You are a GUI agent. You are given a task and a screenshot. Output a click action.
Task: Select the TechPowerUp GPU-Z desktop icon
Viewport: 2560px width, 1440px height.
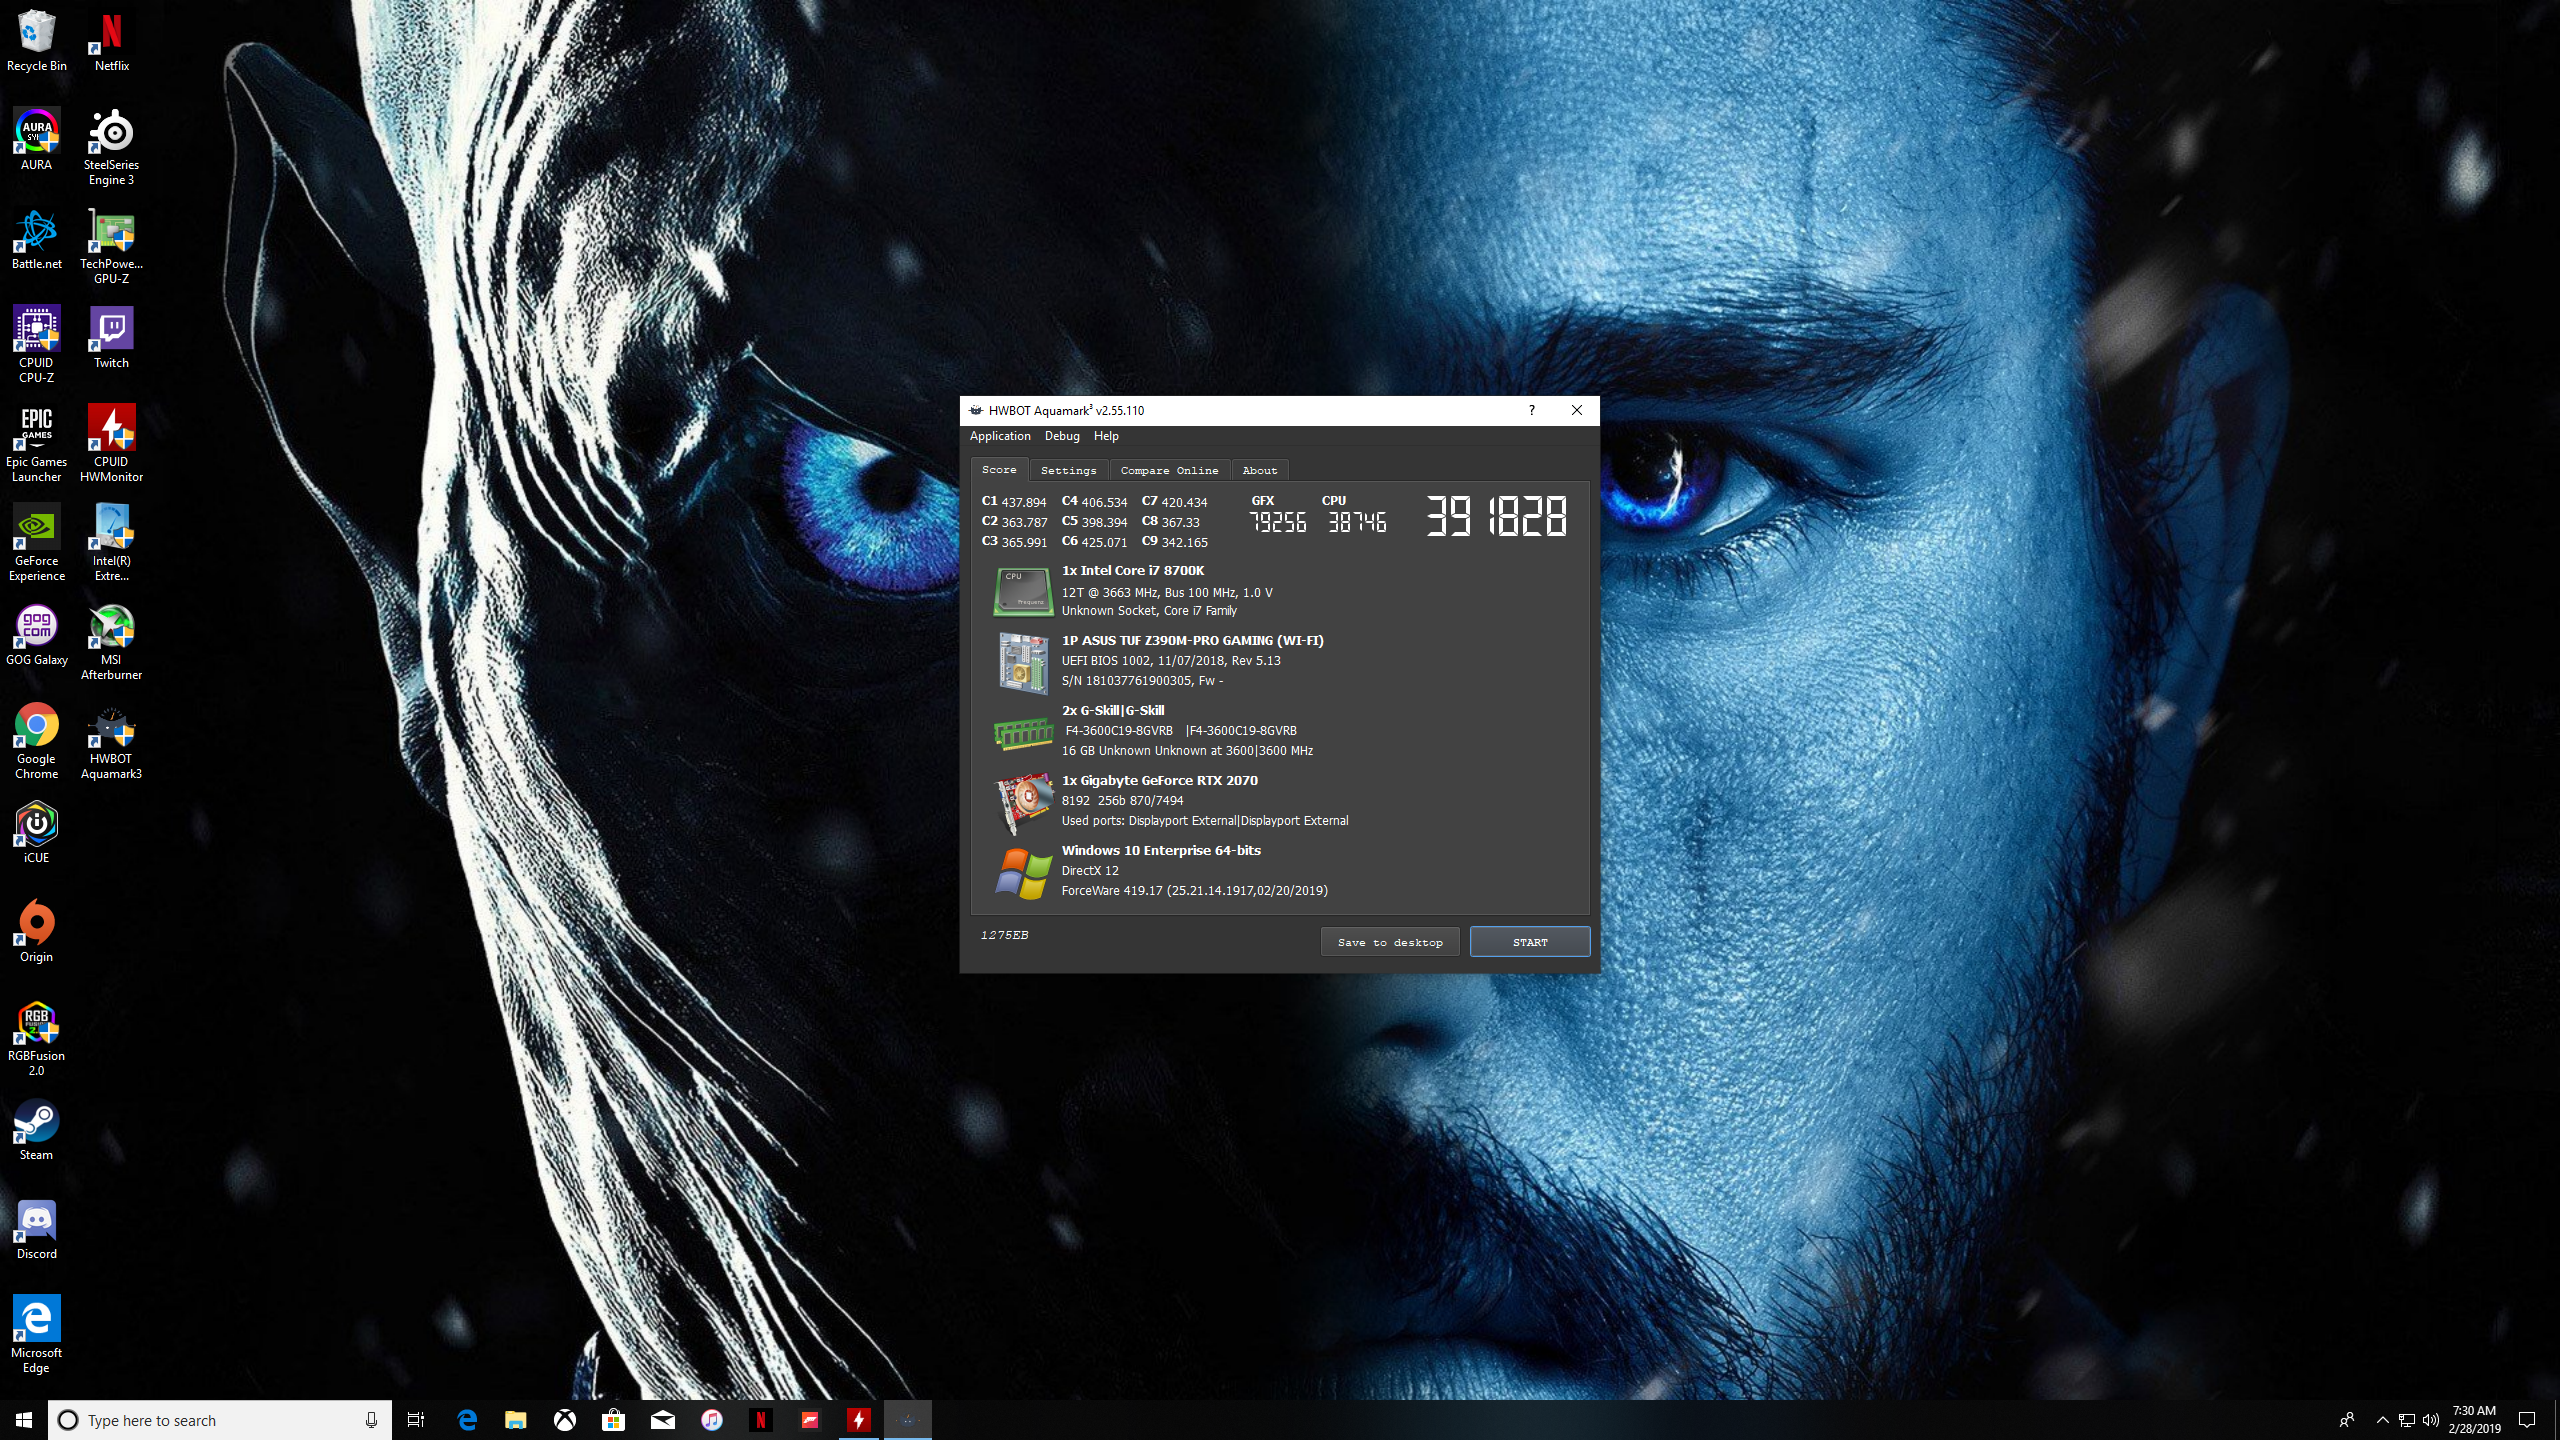tap(112, 246)
